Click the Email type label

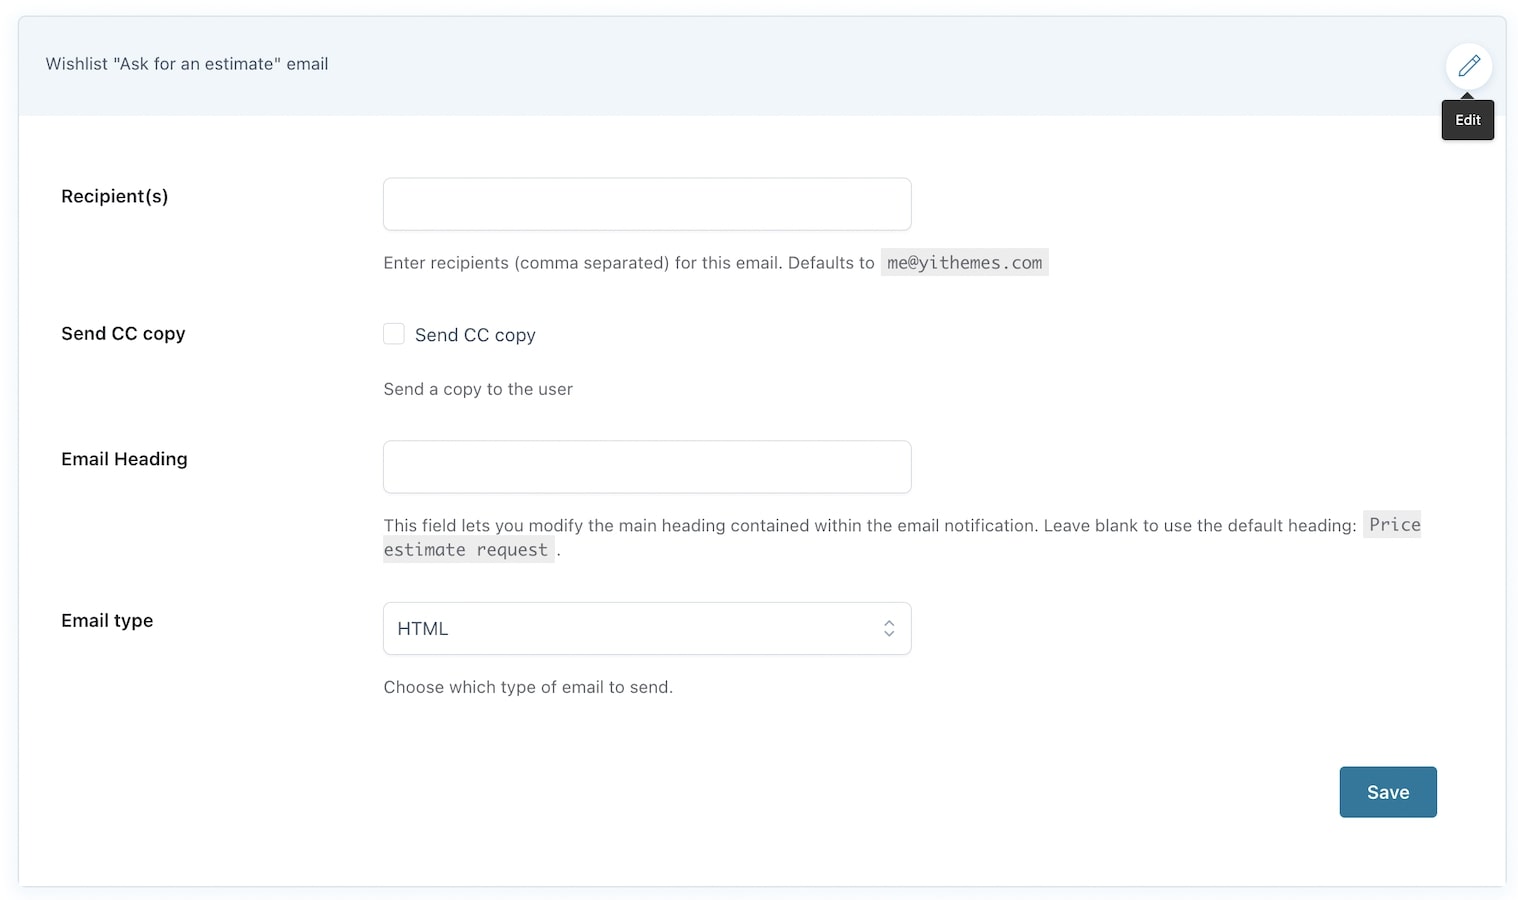[x=107, y=620]
